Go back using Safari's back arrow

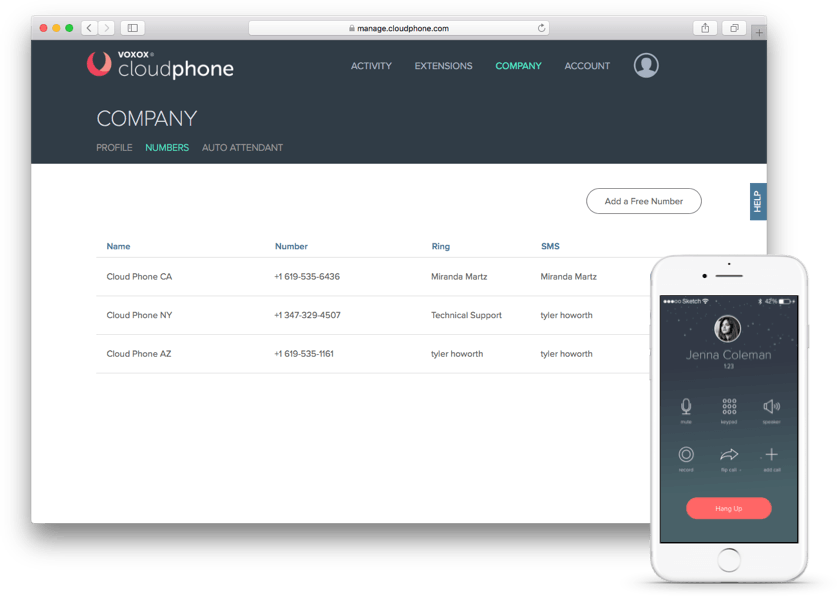tap(88, 28)
